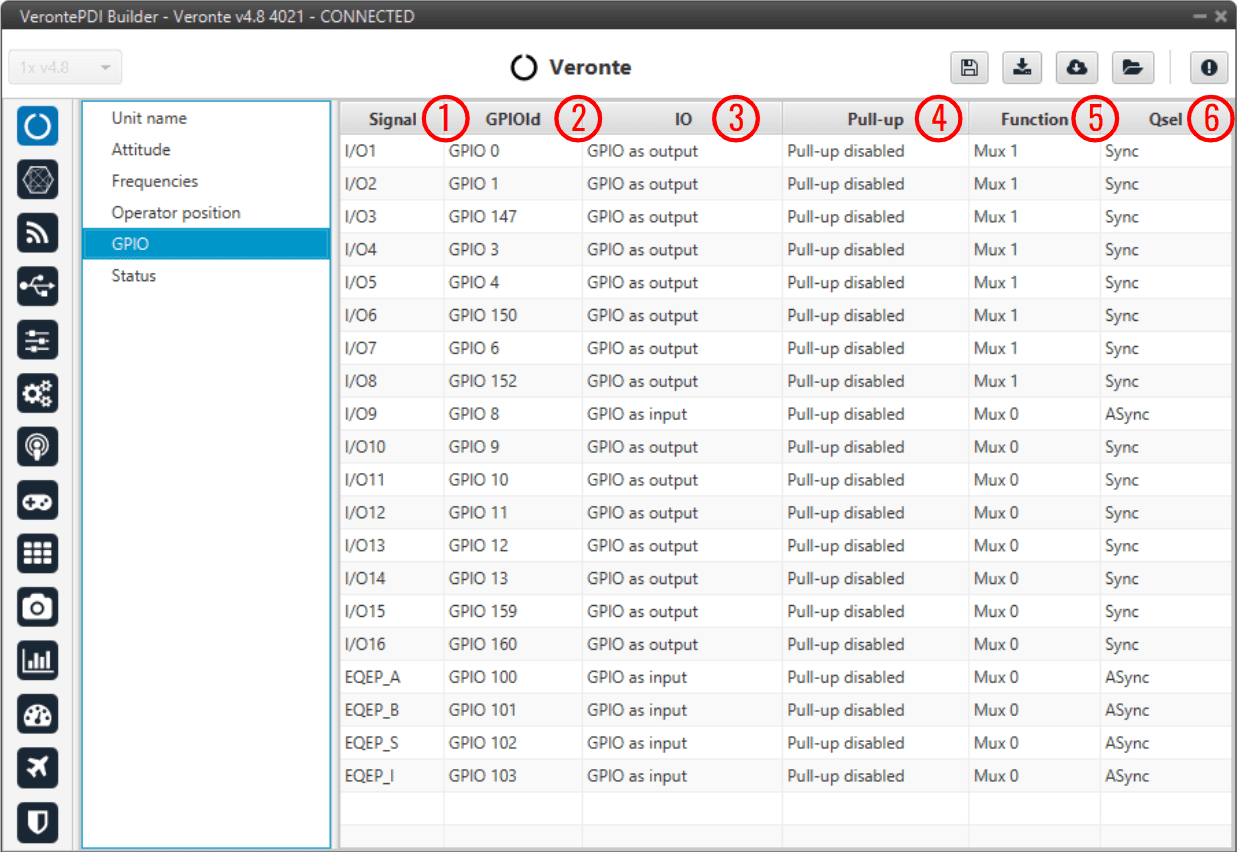Screen dimensions: 1237x852
Task: Click the Function column header
Action: coord(1034,119)
